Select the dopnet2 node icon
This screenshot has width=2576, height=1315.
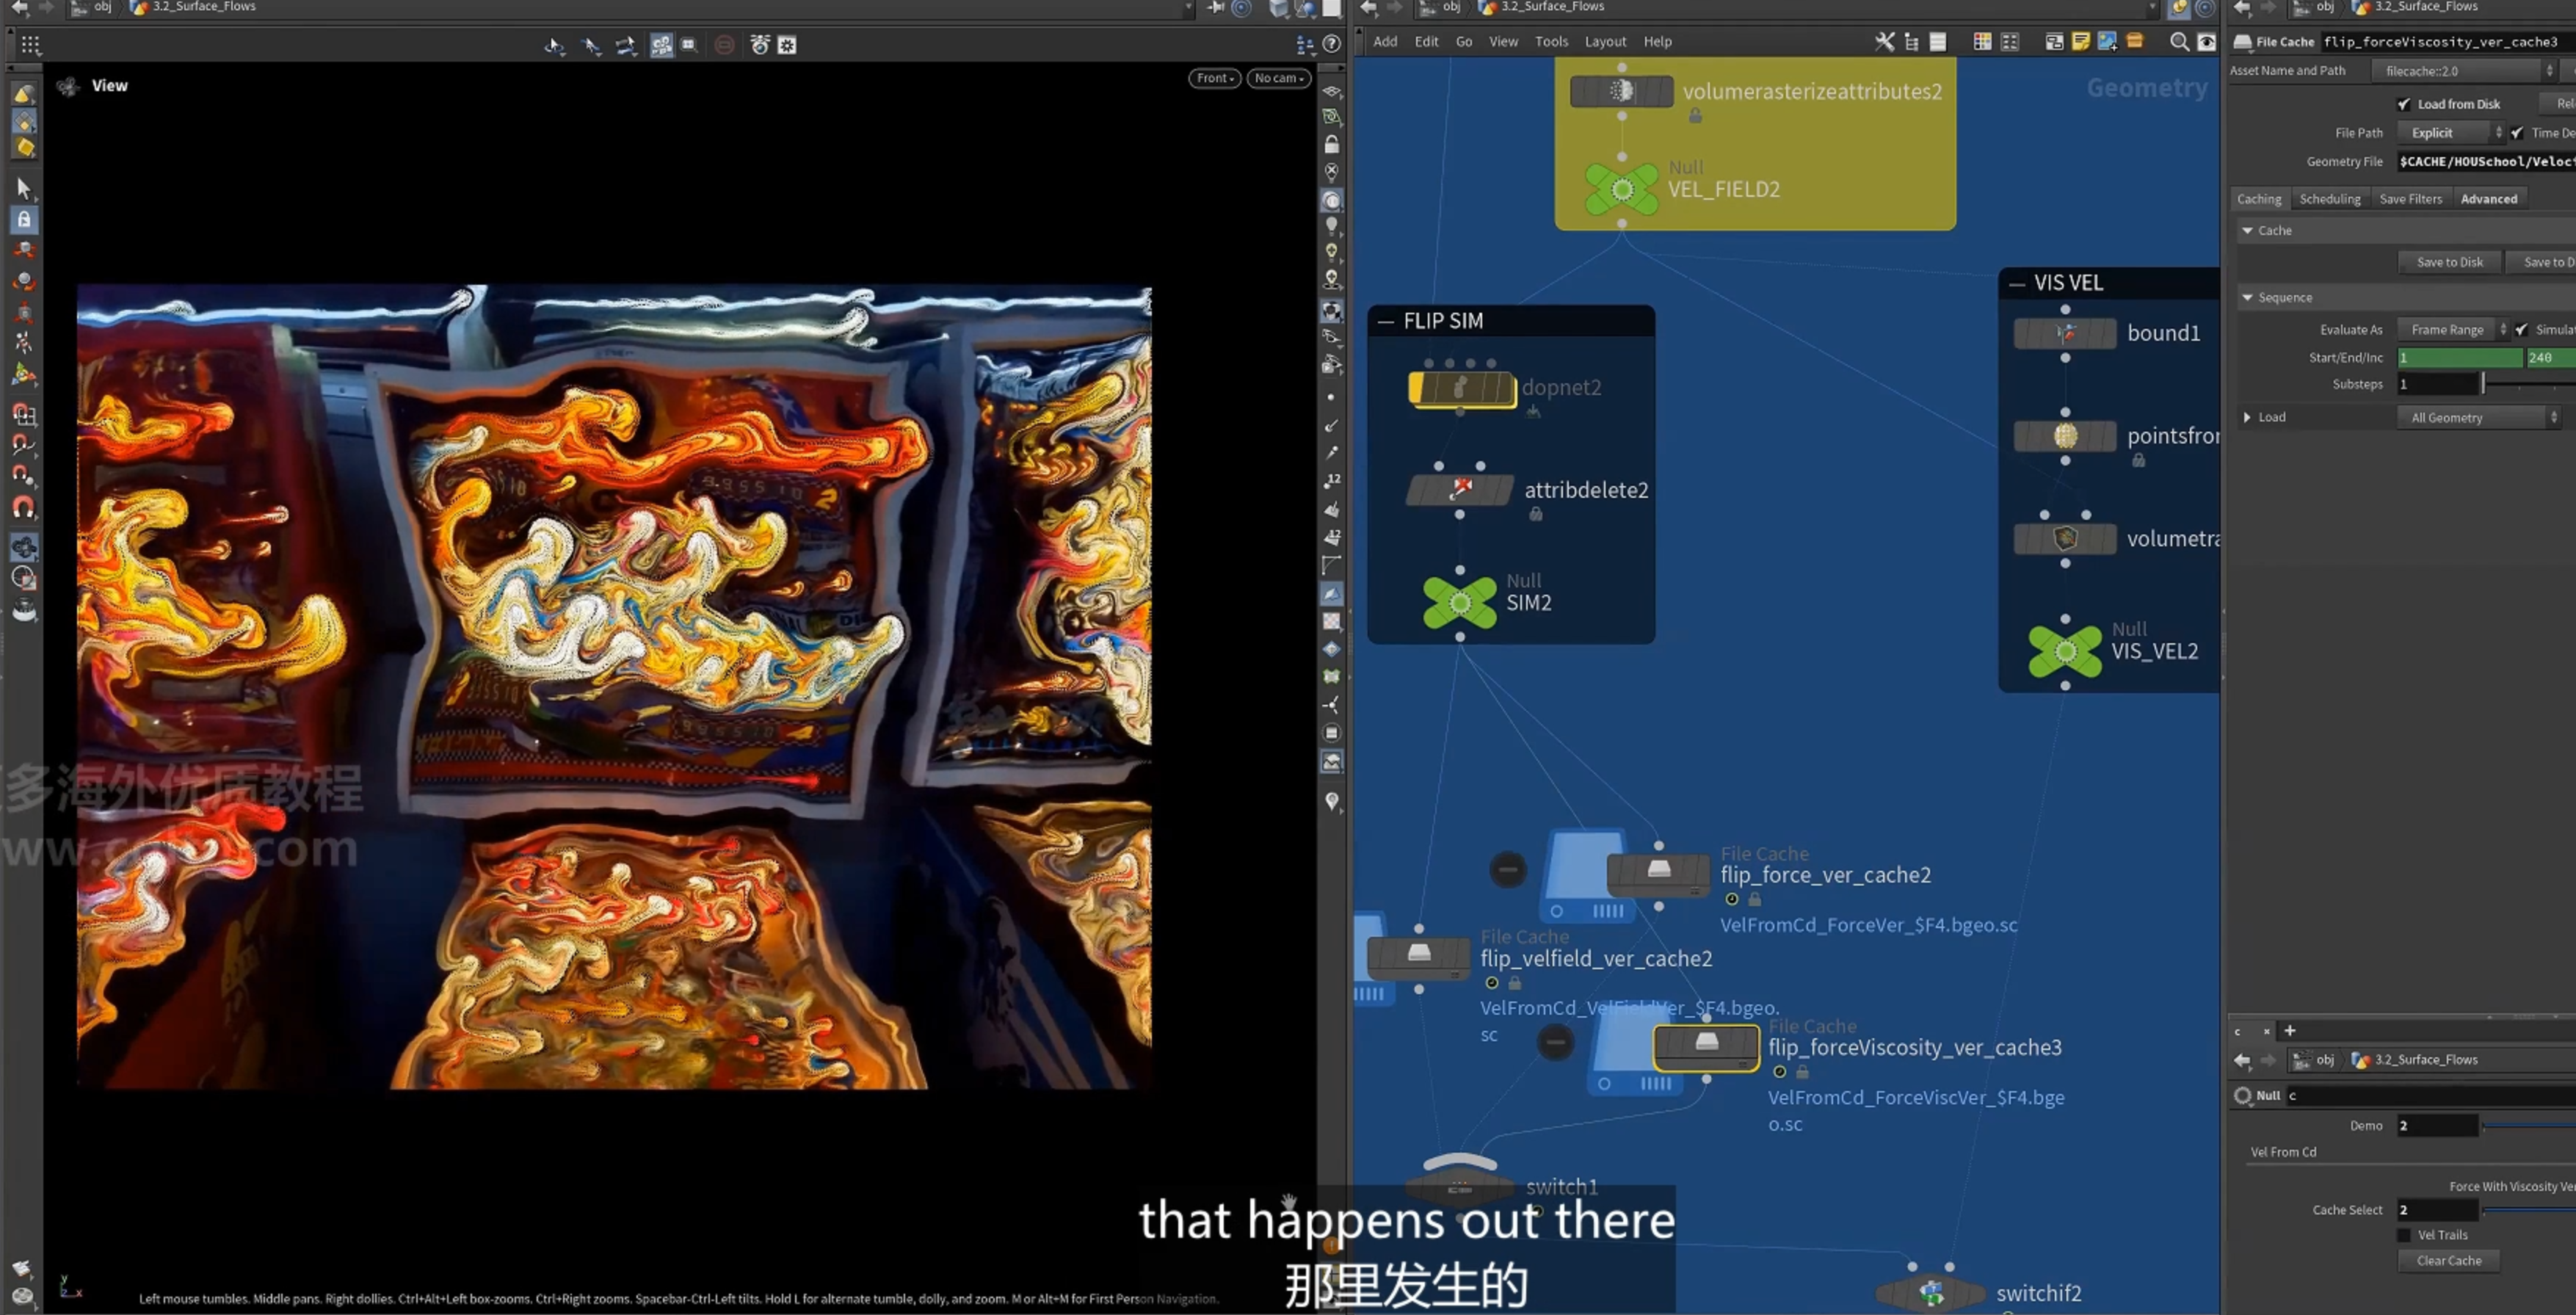(1461, 388)
